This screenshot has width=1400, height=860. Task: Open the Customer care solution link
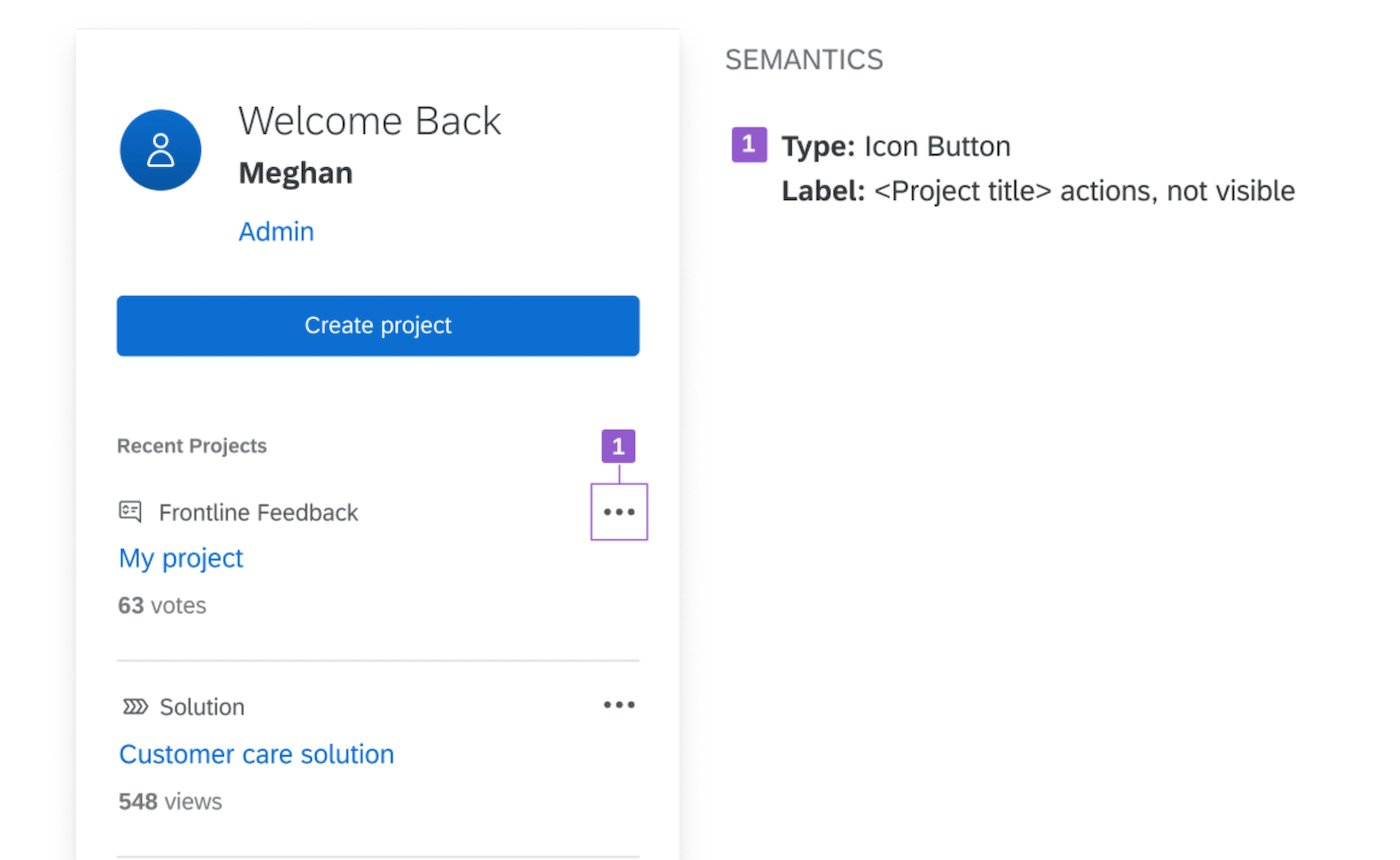click(256, 754)
